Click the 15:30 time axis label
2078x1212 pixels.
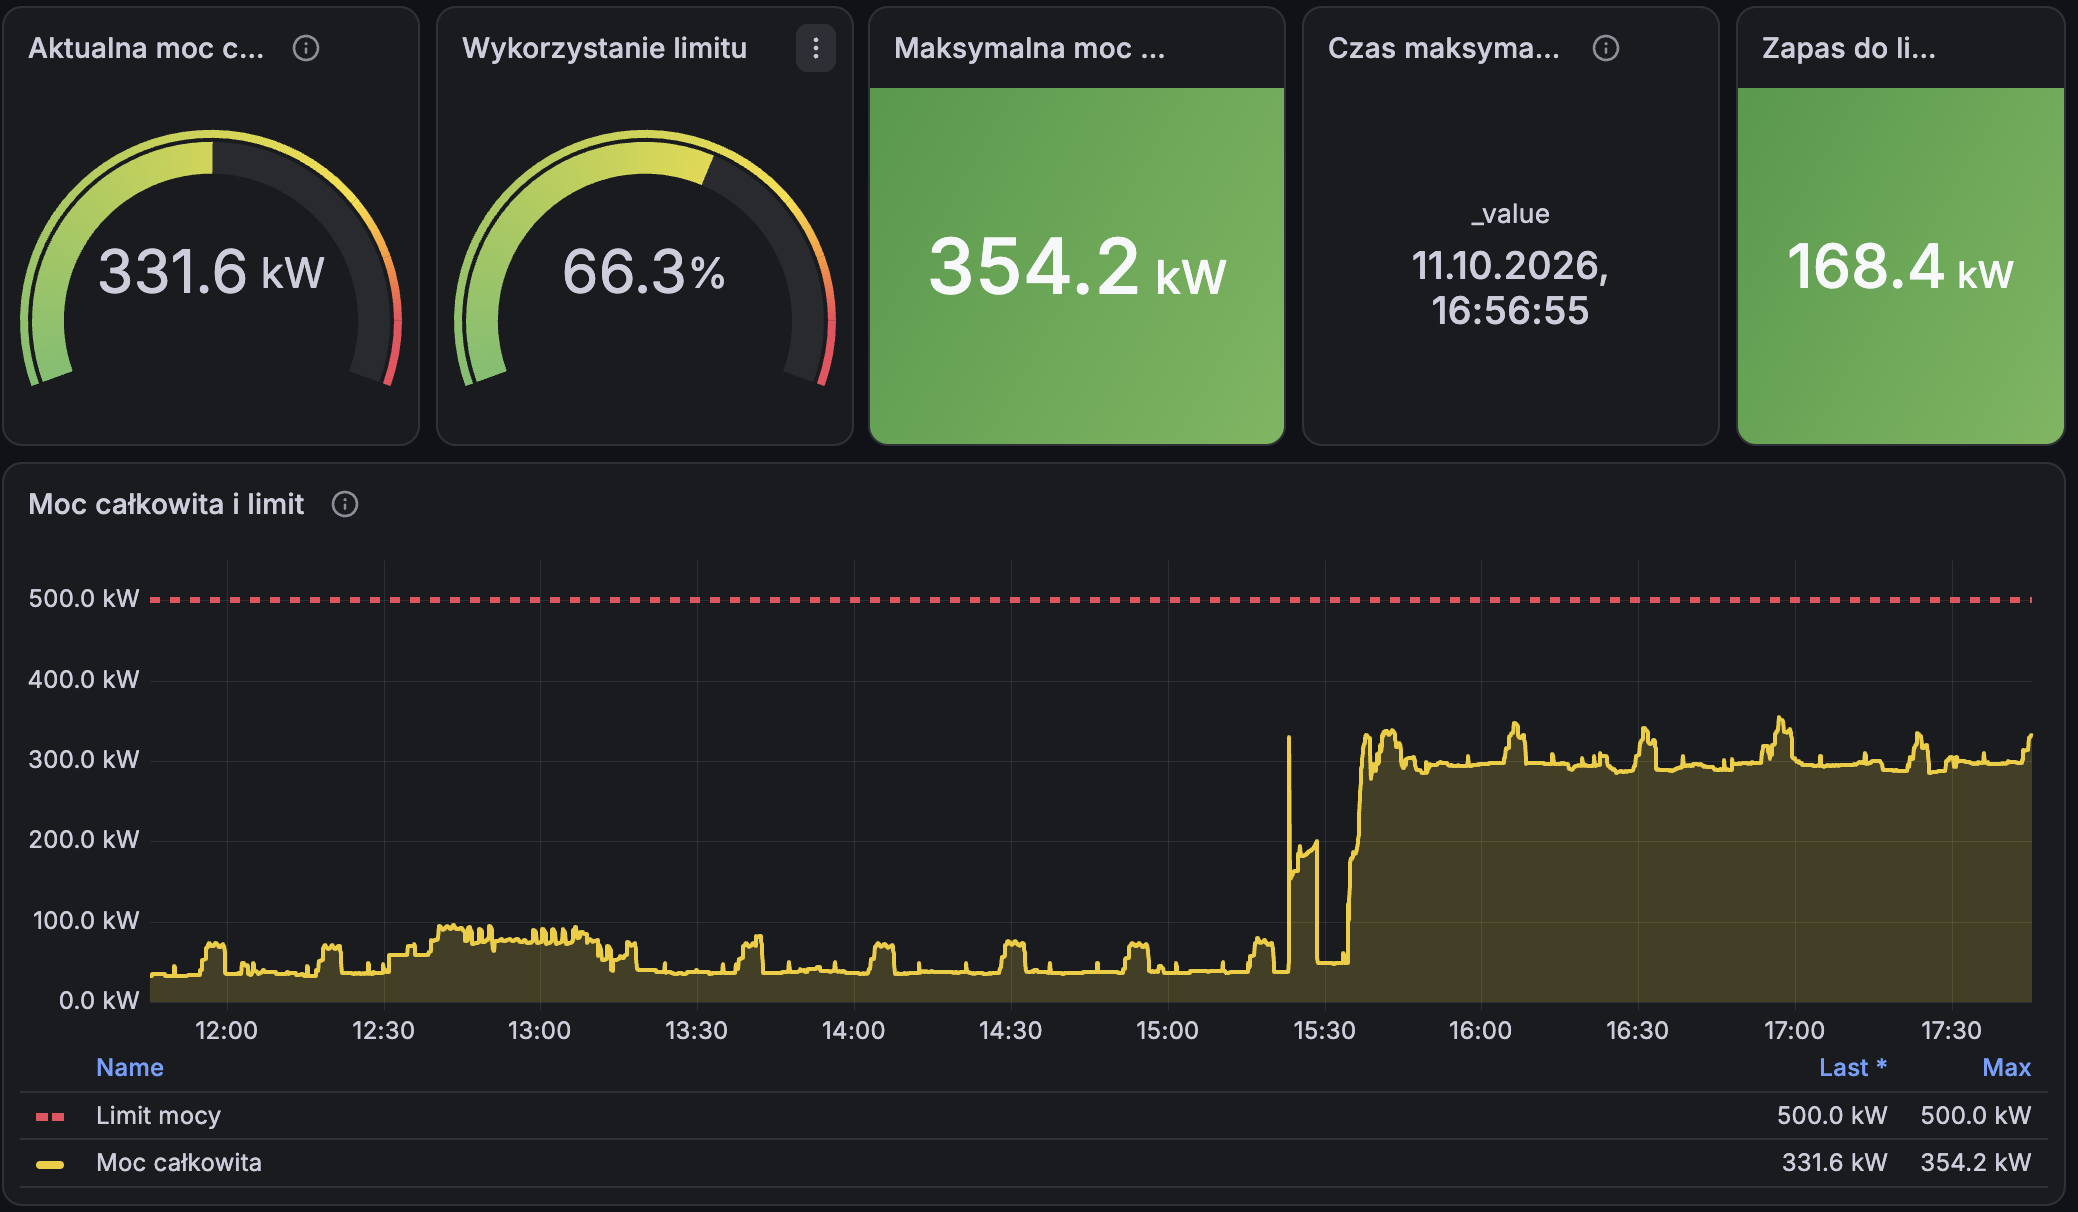click(1324, 1030)
